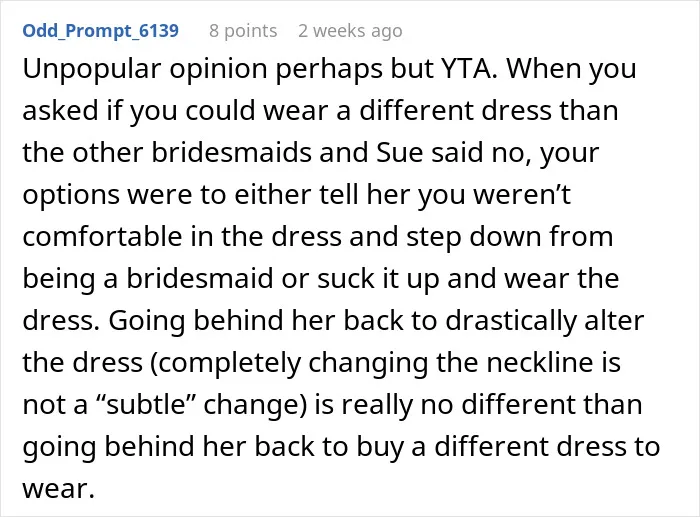Click the word "Unpopular" starting the comment
Image resolution: width=700 pixels, height=517 pixels.
pos(92,69)
